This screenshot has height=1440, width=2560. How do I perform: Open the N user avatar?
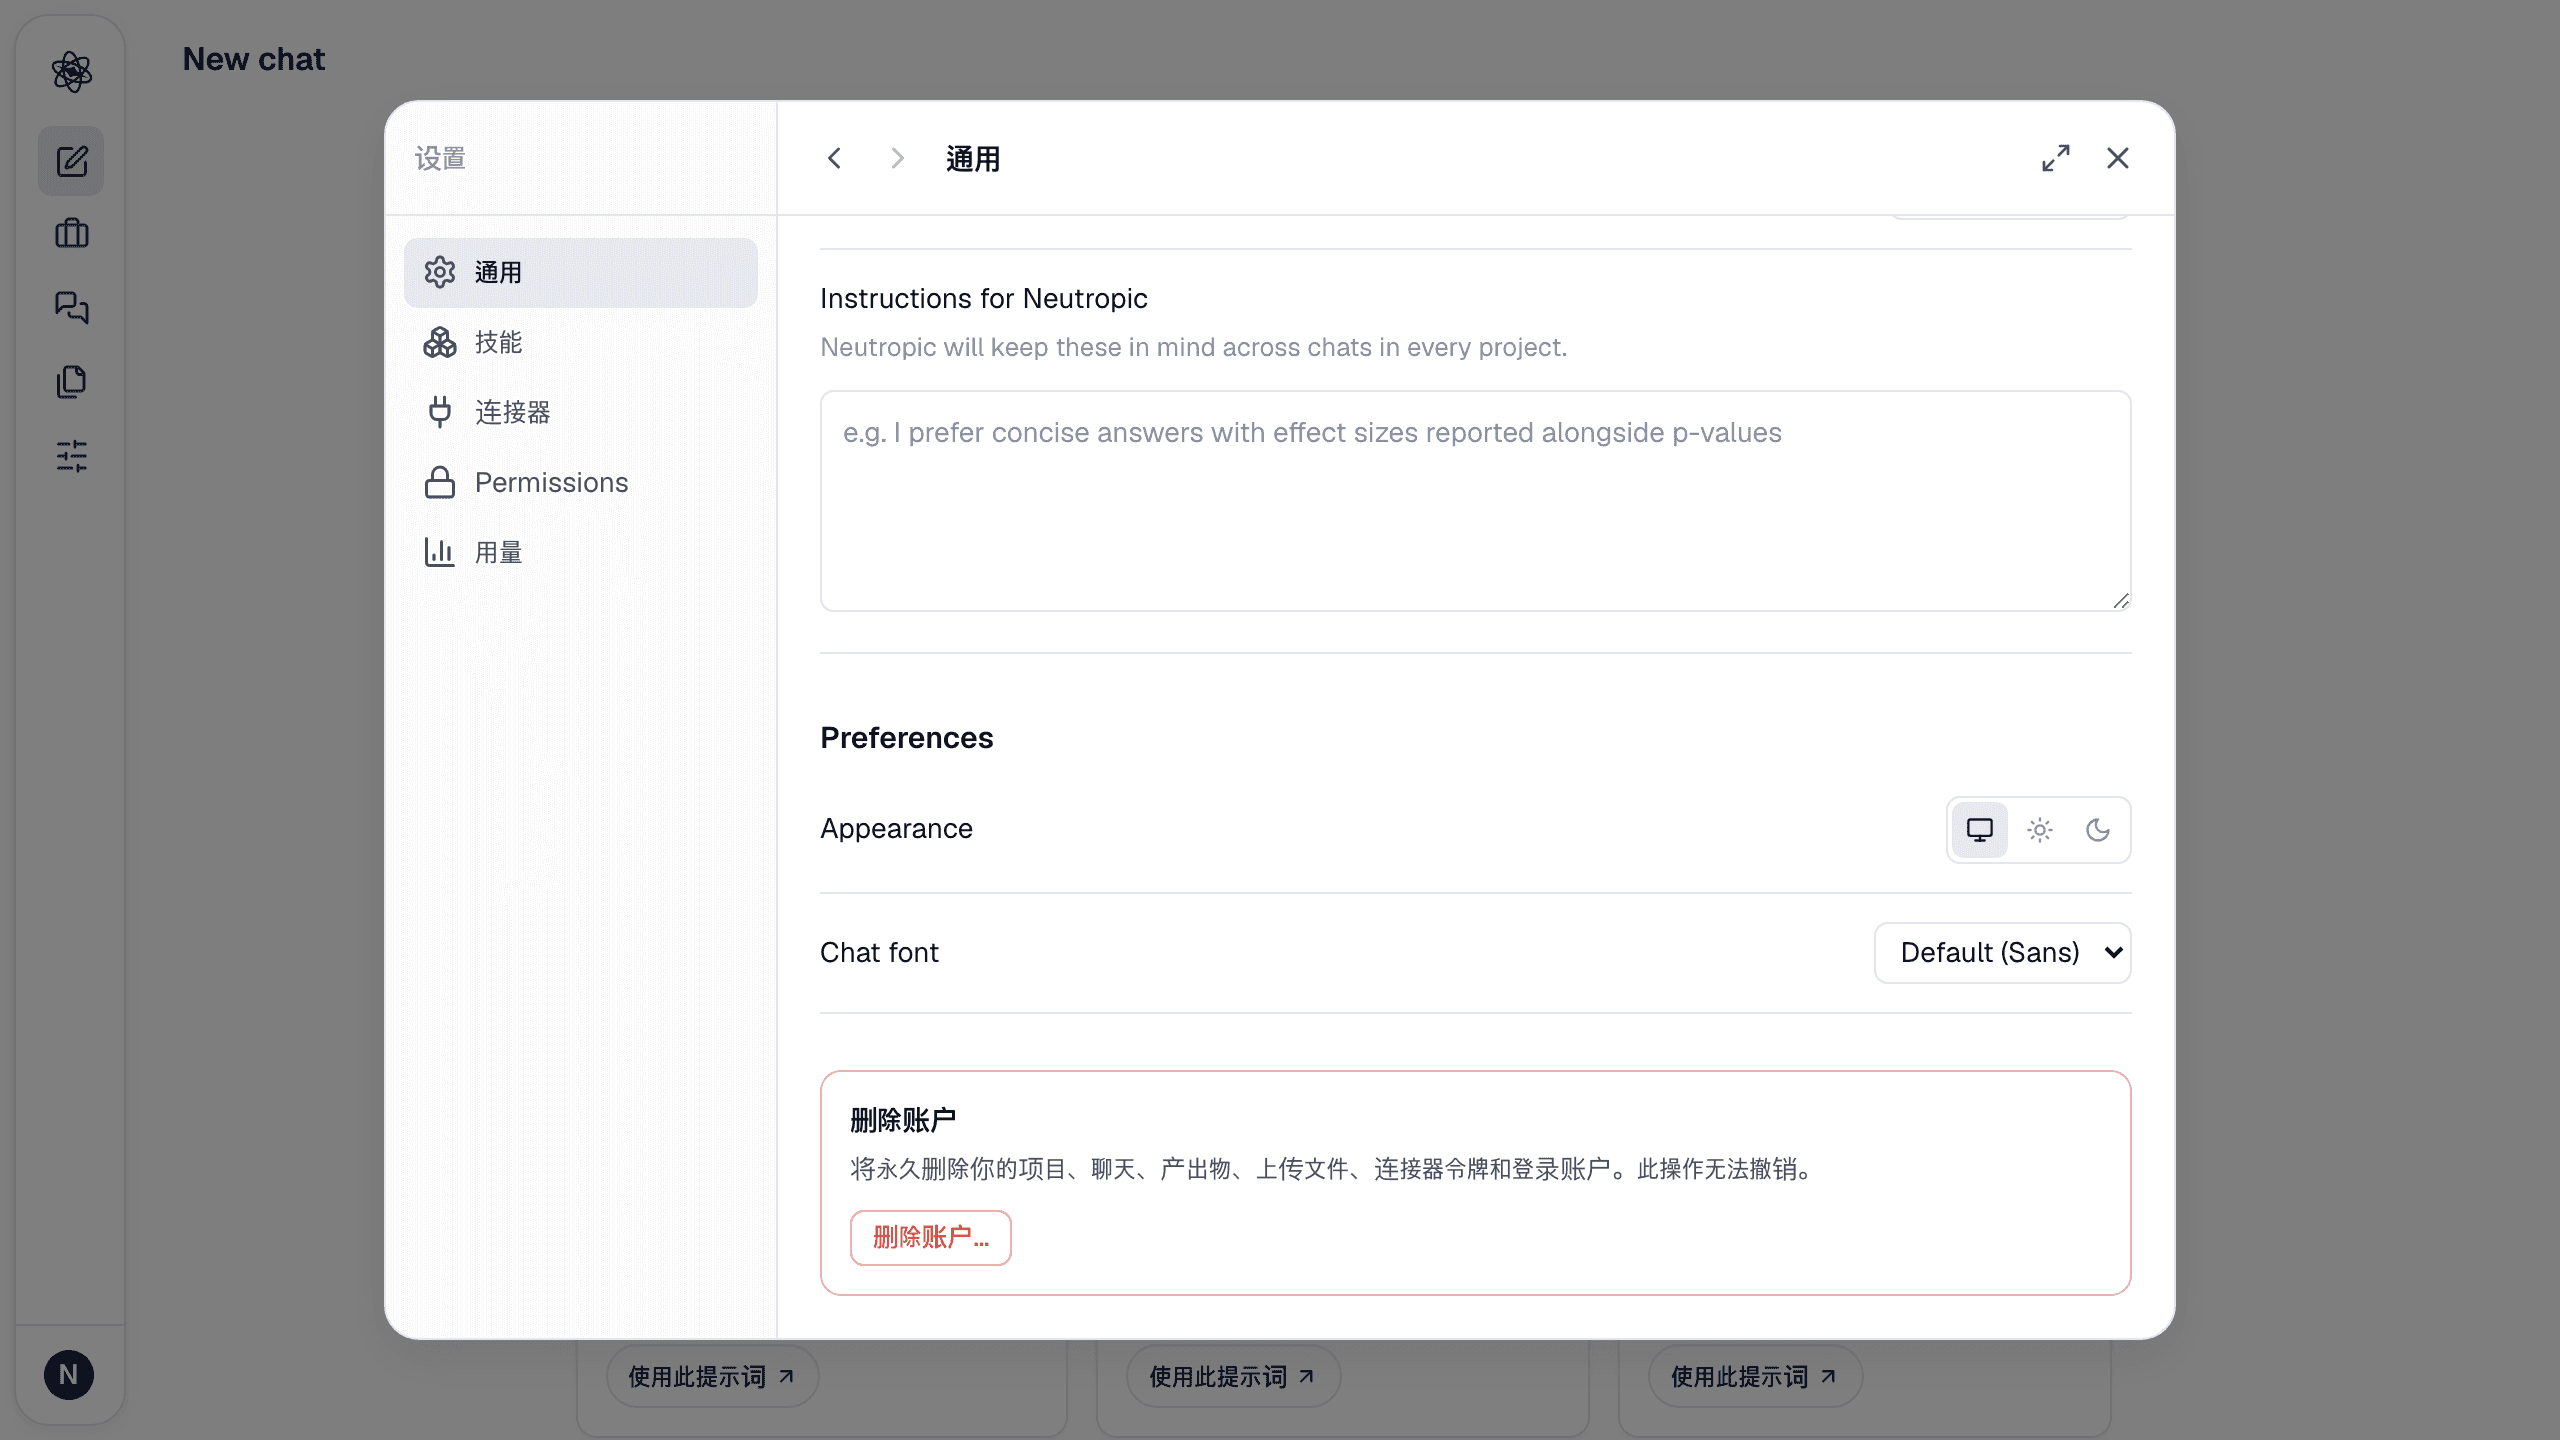coord(69,1375)
